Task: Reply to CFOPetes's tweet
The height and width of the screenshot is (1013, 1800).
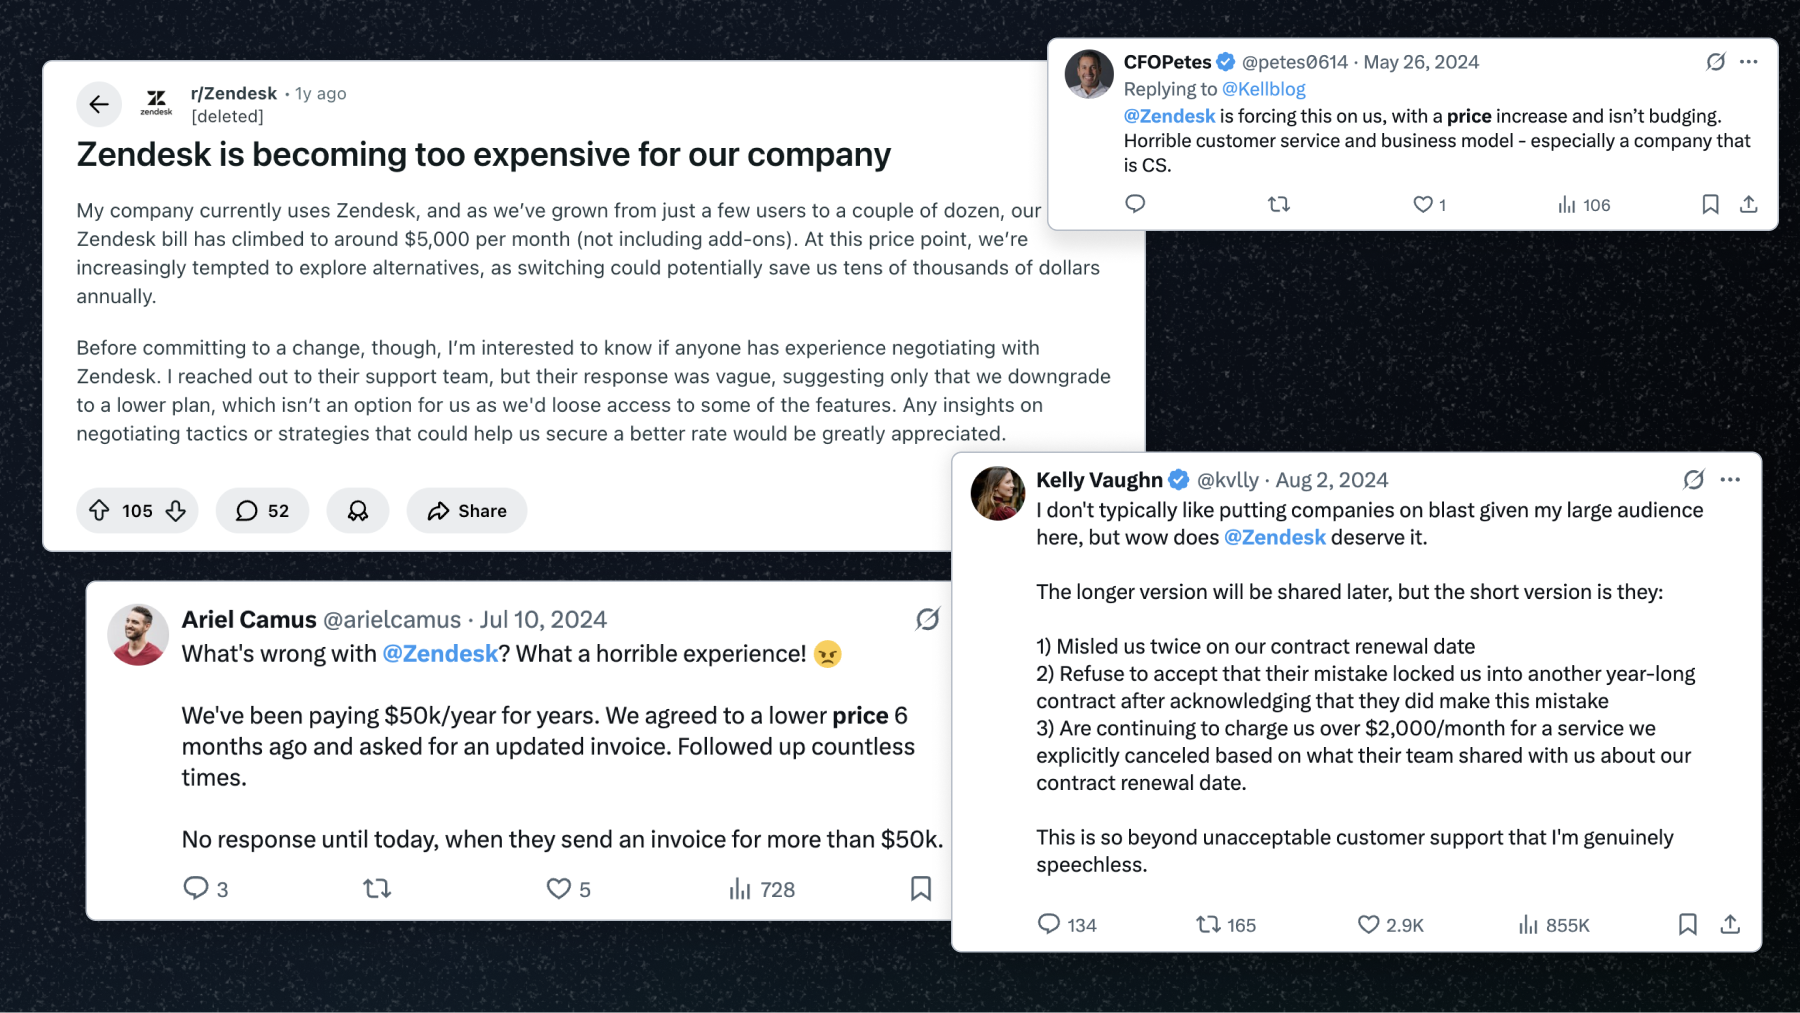Action: click(1135, 204)
